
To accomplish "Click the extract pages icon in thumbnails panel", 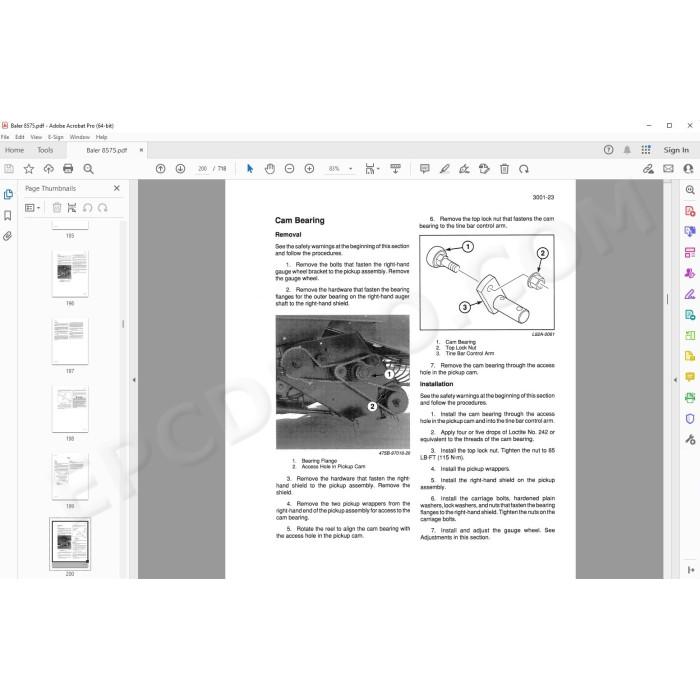I will tap(72, 208).
